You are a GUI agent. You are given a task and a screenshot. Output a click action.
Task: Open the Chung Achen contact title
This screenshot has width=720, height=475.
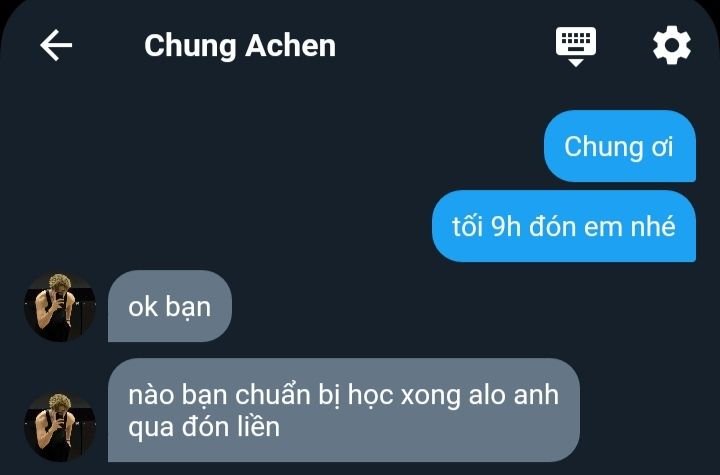pos(240,46)
